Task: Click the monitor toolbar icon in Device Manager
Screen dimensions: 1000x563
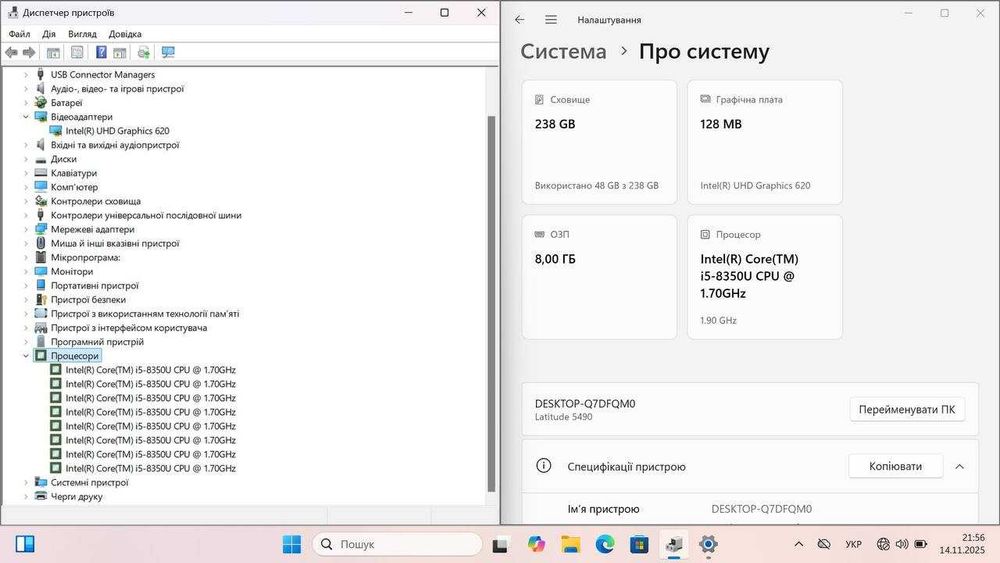Action: [x=168, y=52]
